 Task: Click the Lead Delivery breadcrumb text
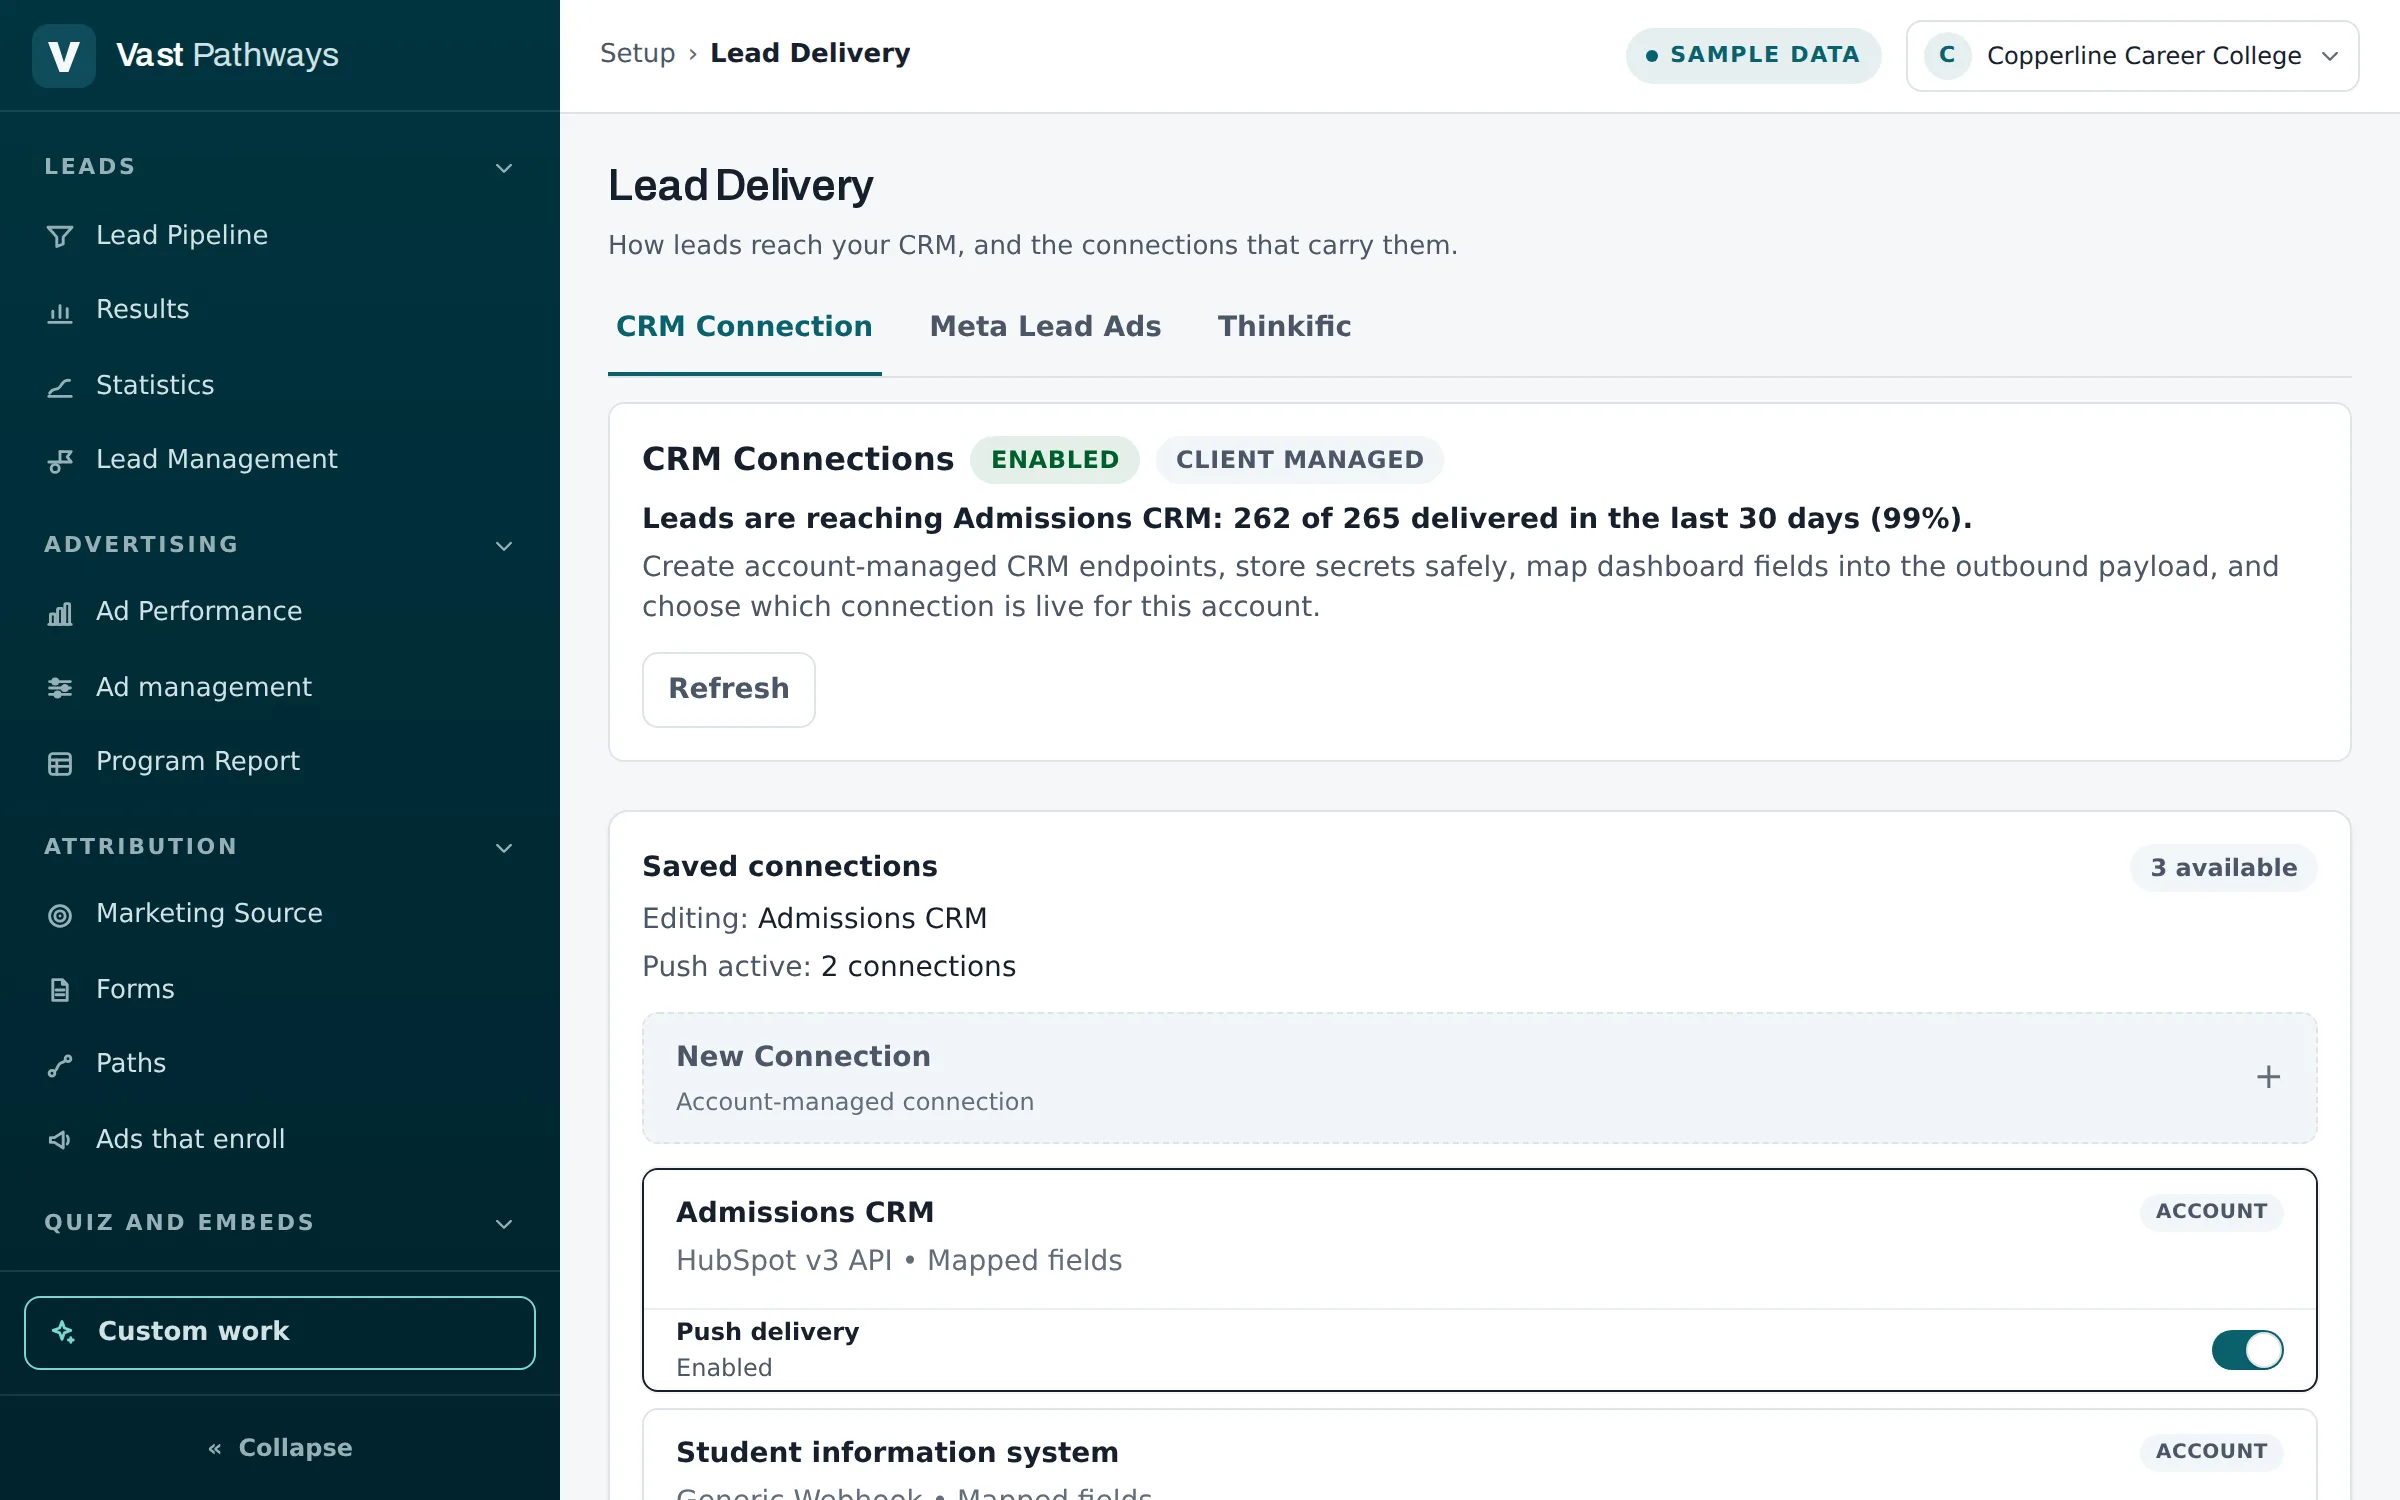pyautogui.click(x=810, y=53)
